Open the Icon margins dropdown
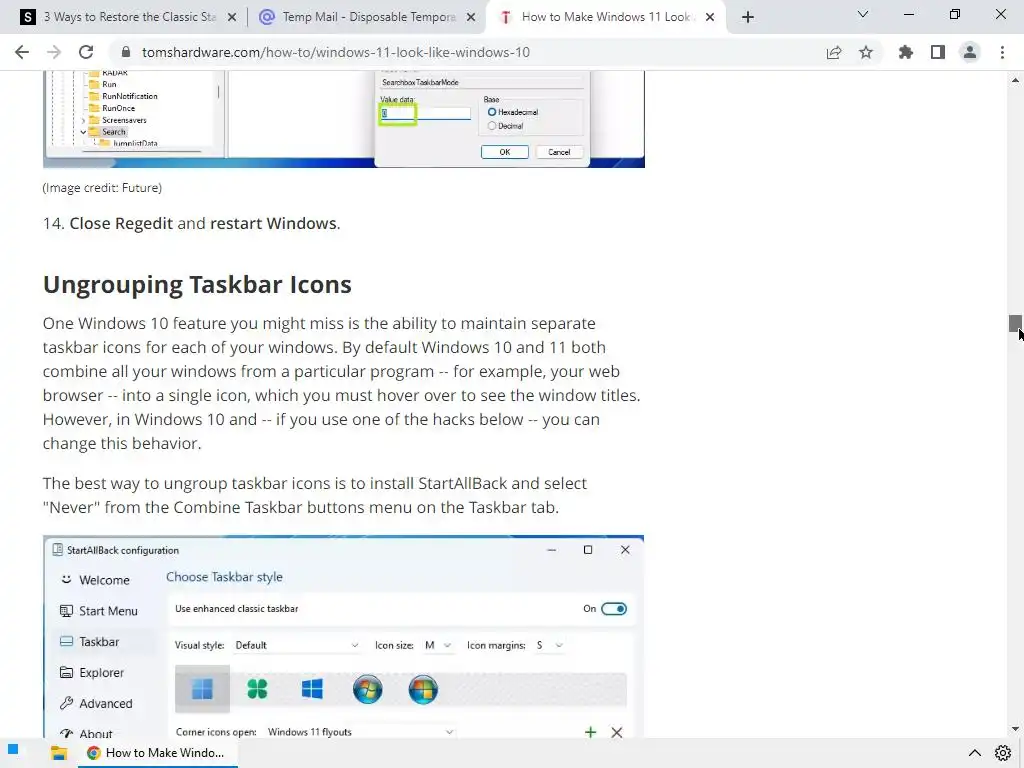 pyautogui.click(x=549, y=645)
